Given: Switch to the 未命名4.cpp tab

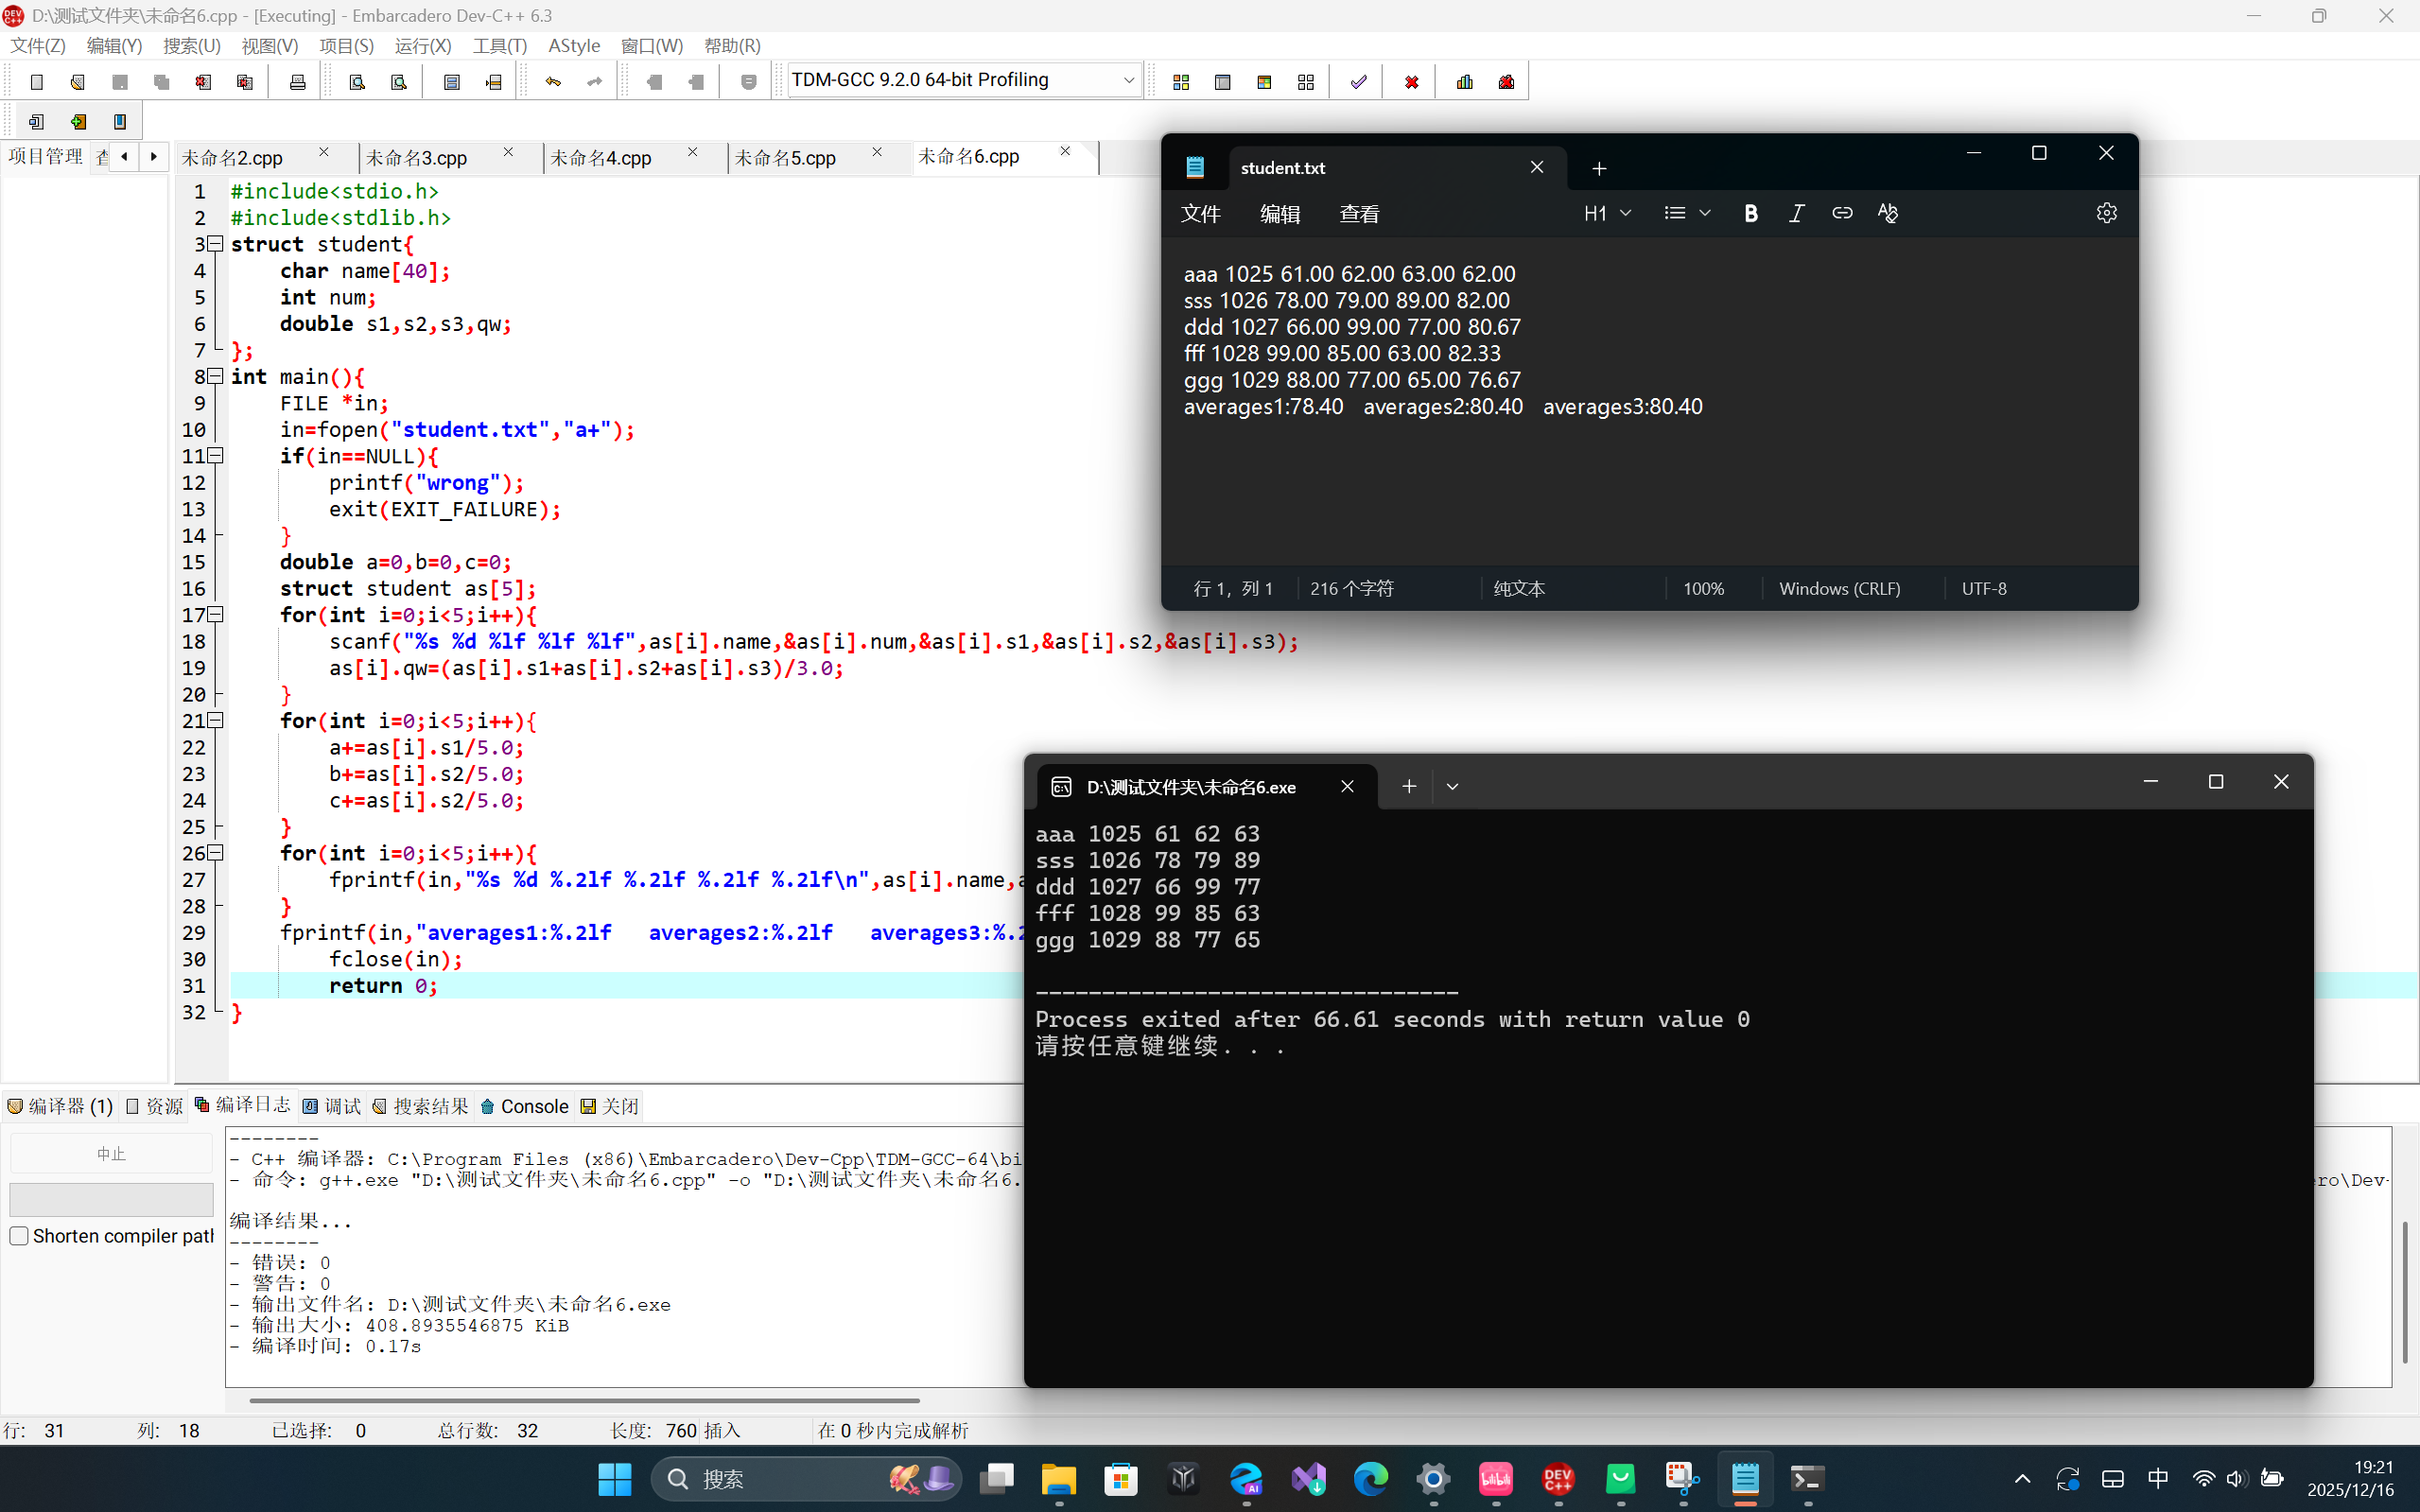Looking at the screenshot, I should [601, 158].
